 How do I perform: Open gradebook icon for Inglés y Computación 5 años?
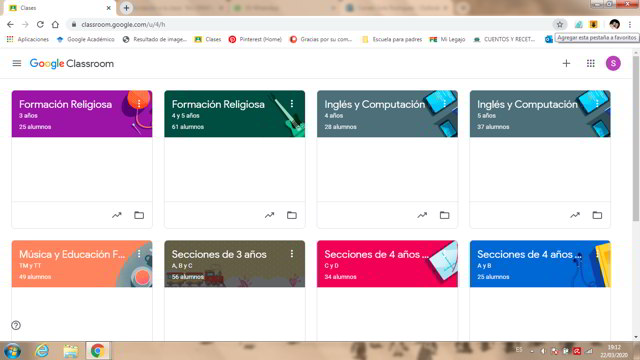pos(575,215)
